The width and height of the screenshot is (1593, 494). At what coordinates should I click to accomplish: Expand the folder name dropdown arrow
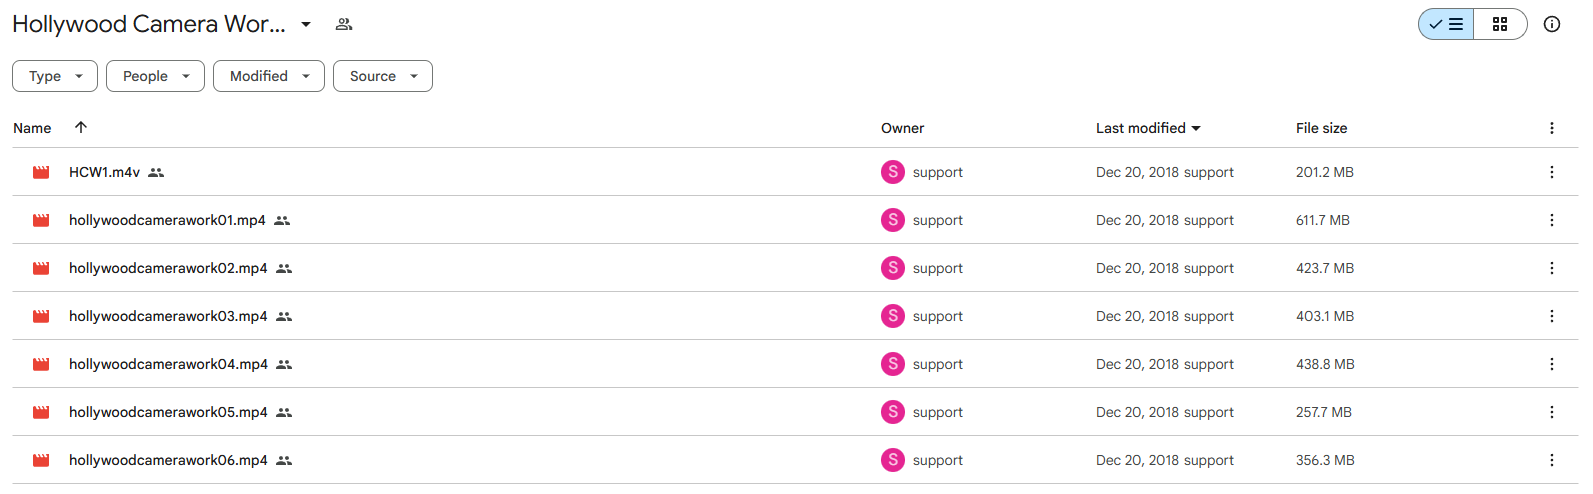coord(306,24)
